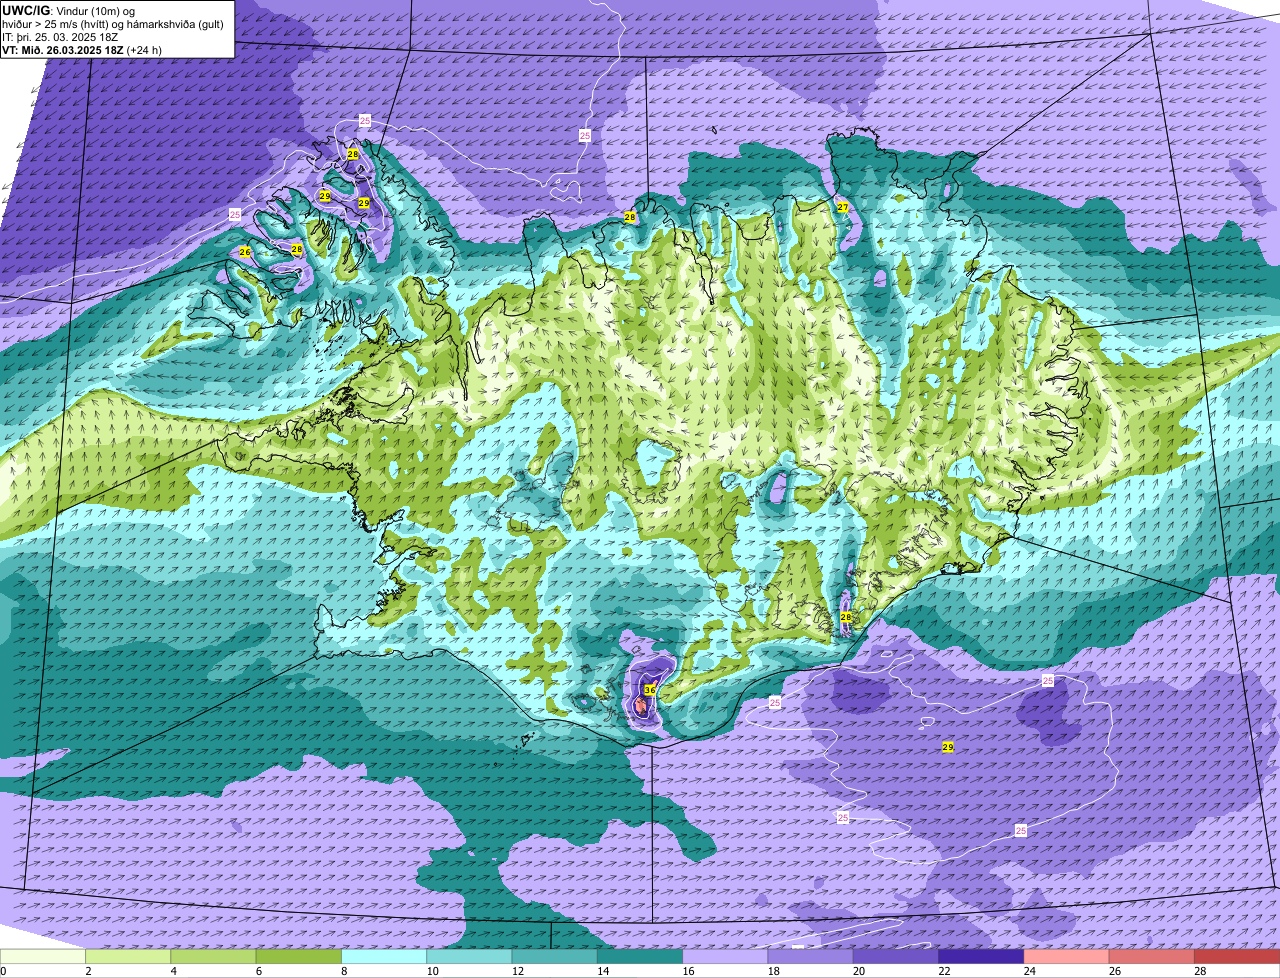Pick the 20–22 m/s violet legend swatch

896,956
